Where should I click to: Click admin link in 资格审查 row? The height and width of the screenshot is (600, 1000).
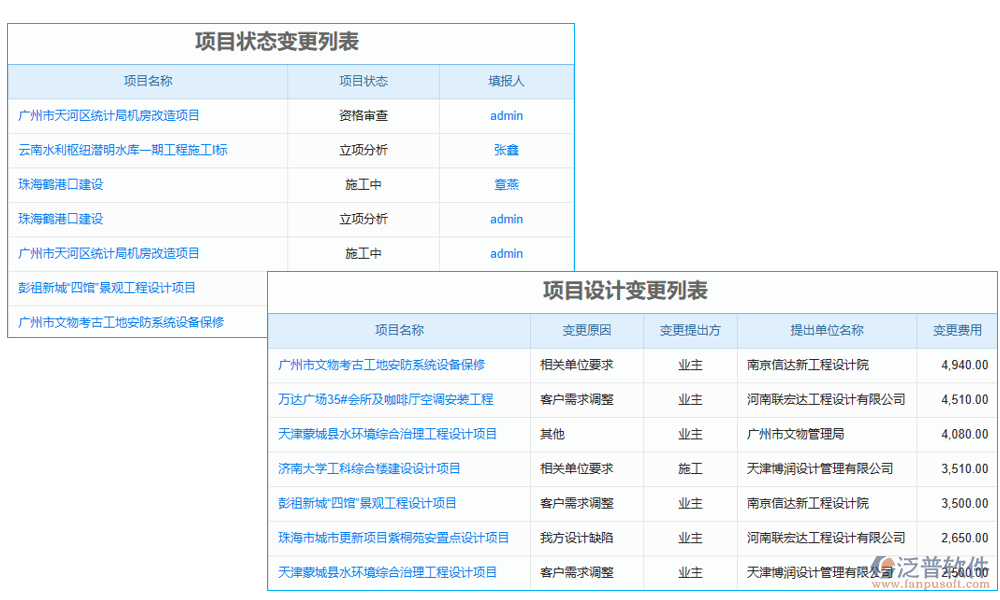506,115
